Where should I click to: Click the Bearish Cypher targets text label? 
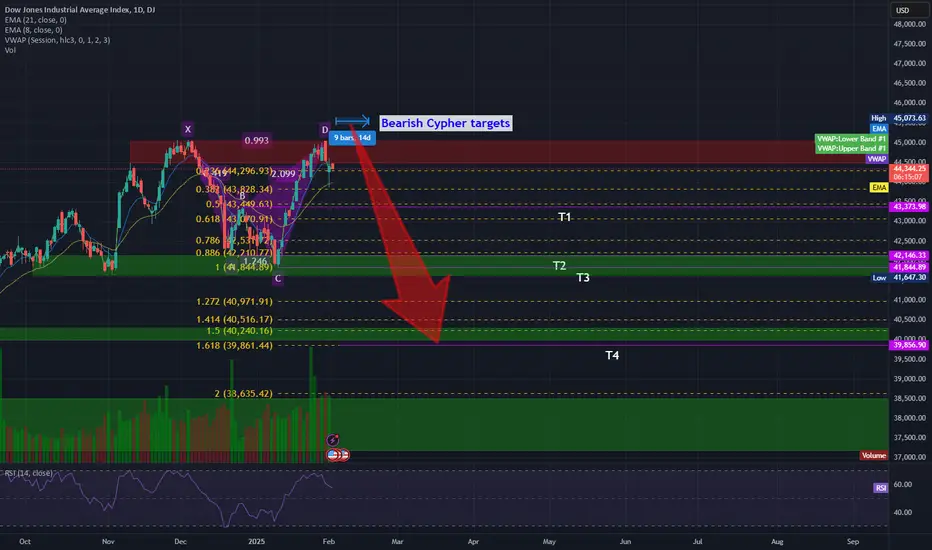click(446, 123)
